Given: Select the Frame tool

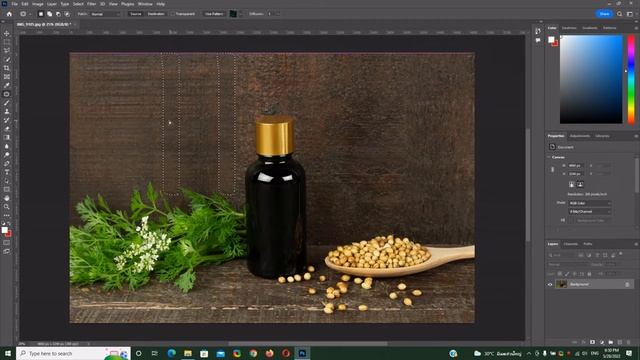Looking at the screenshot, I should pos(7,76).
